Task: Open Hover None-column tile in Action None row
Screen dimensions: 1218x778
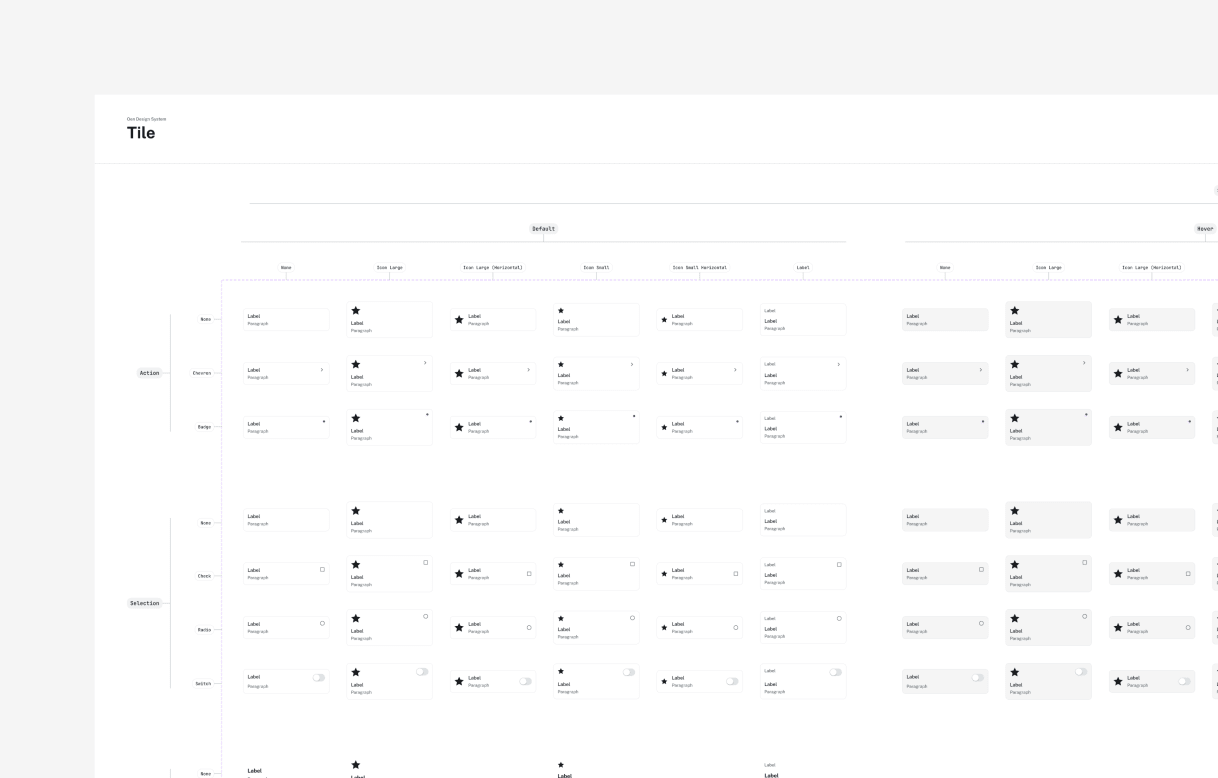Action: 945,320
